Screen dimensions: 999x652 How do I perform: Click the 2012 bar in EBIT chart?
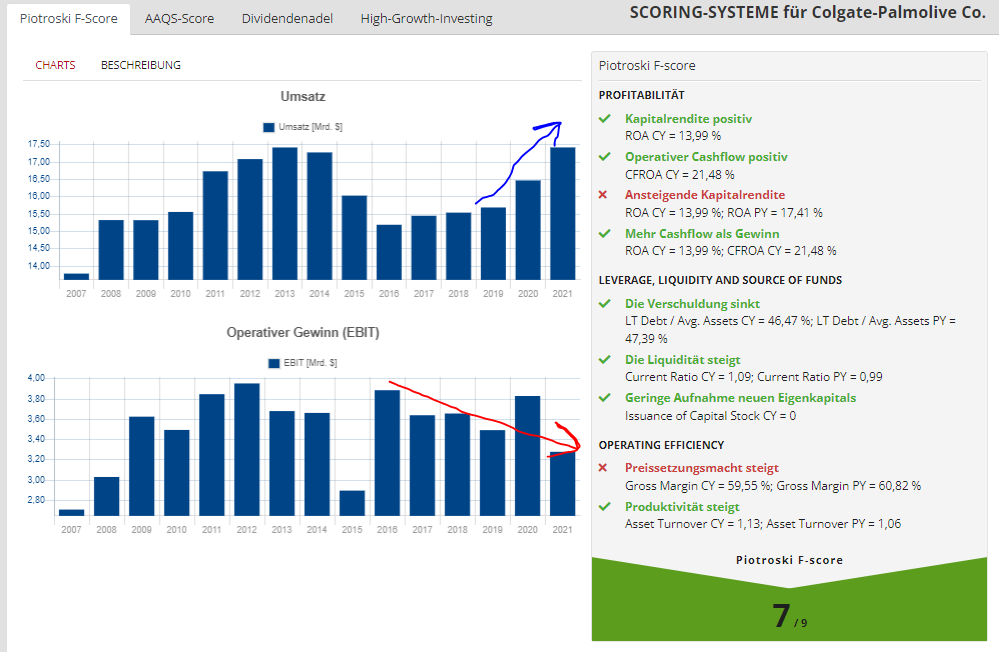247,449
